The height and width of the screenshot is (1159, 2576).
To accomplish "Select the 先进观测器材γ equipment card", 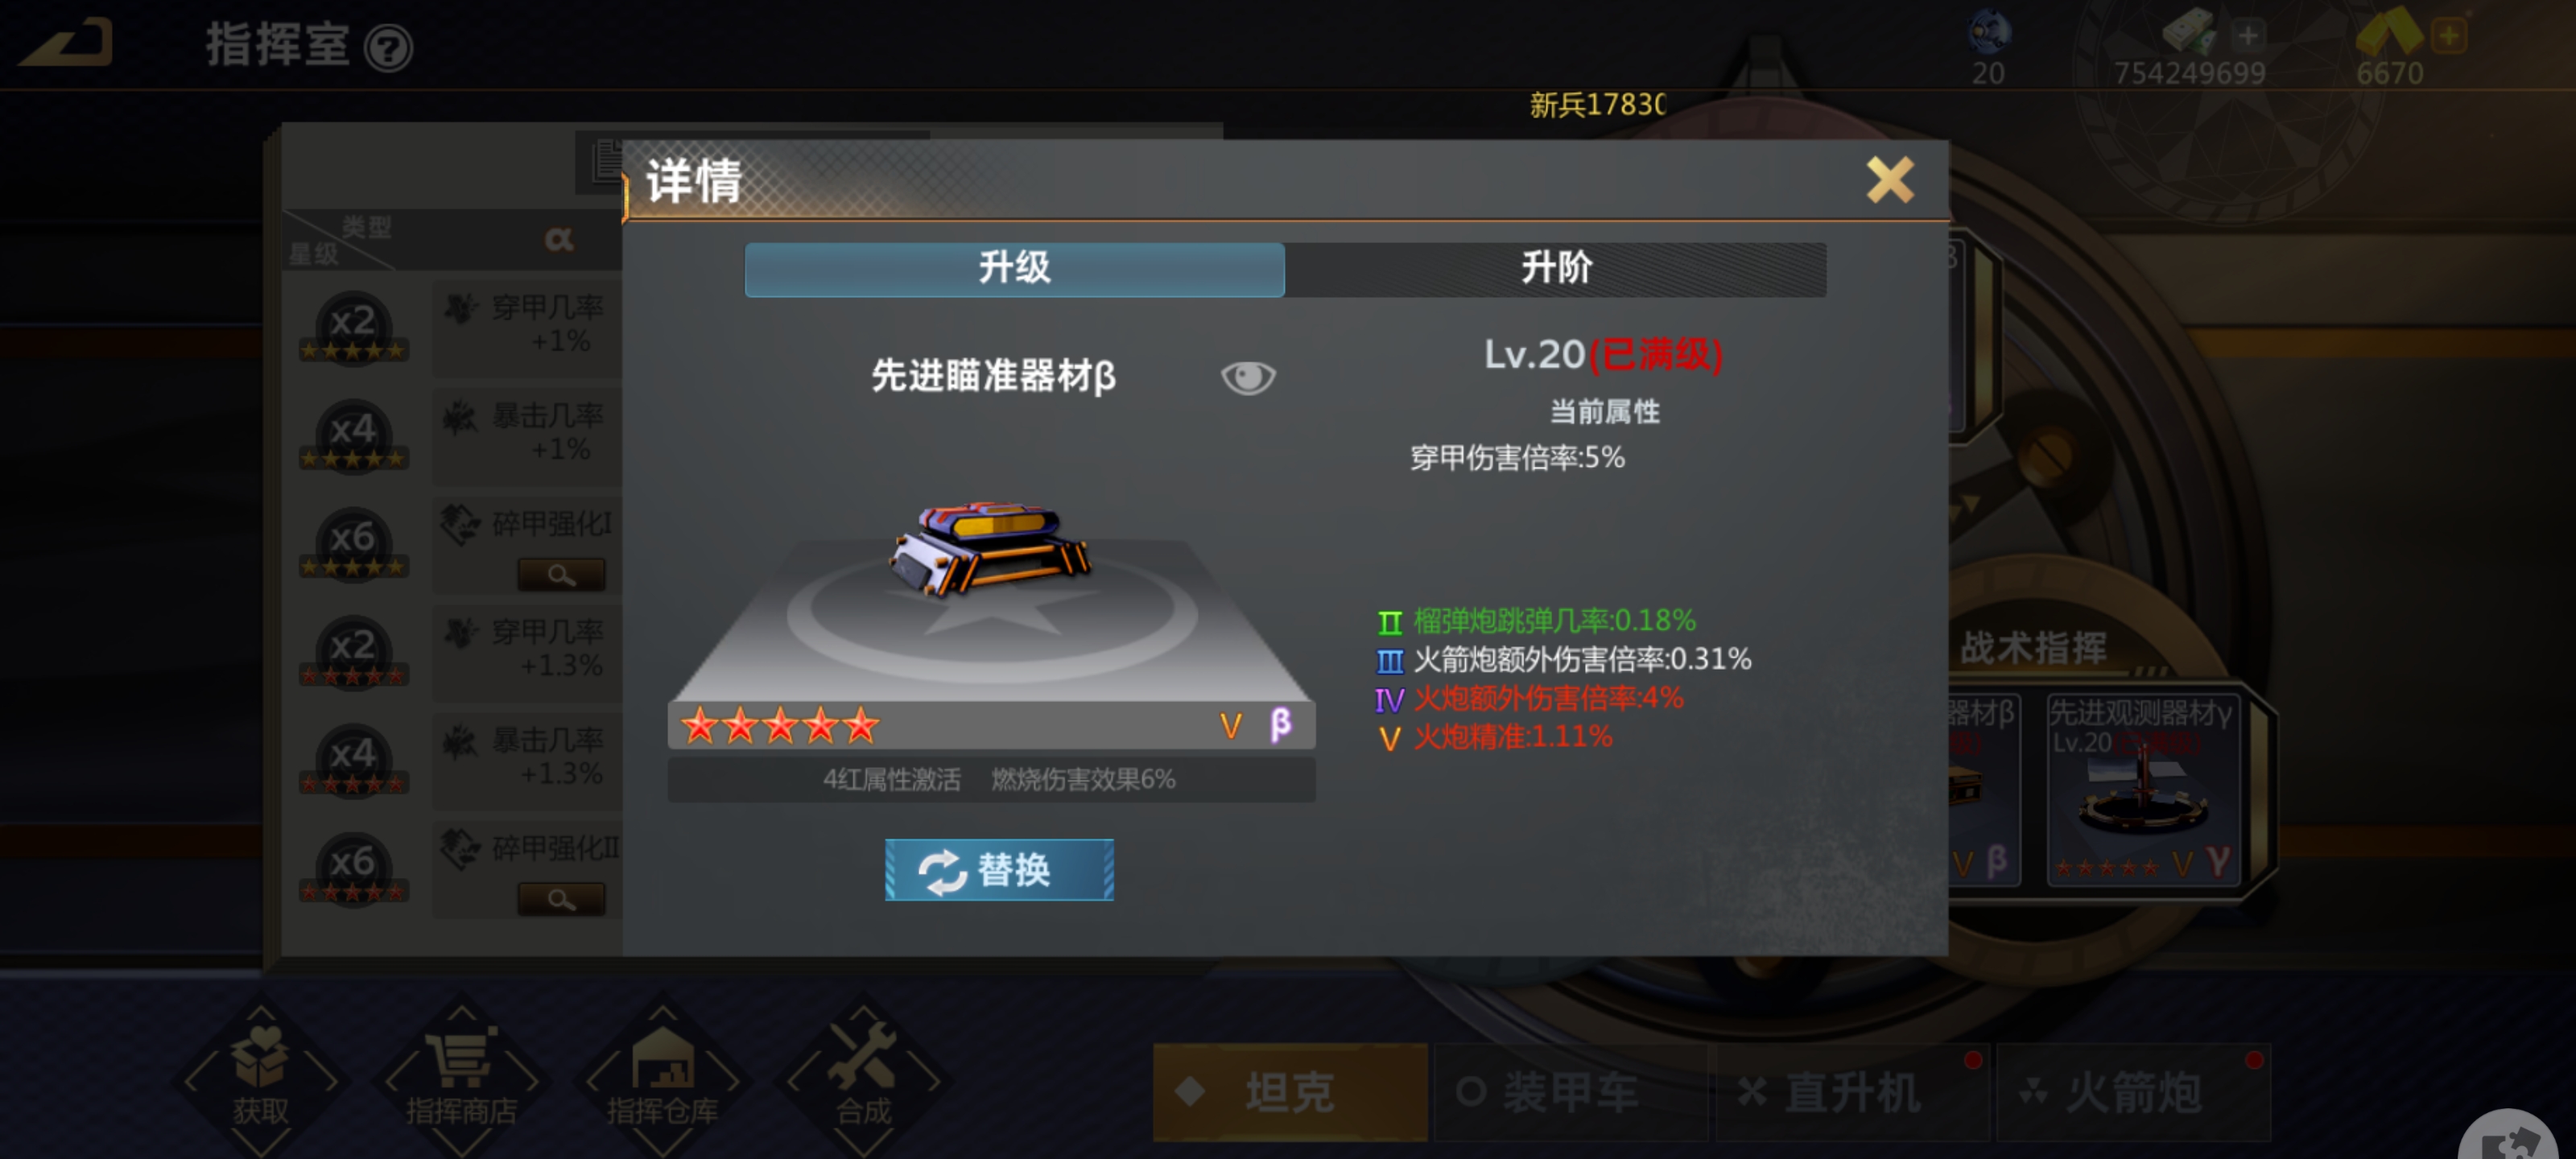I will pos(2141,789).
